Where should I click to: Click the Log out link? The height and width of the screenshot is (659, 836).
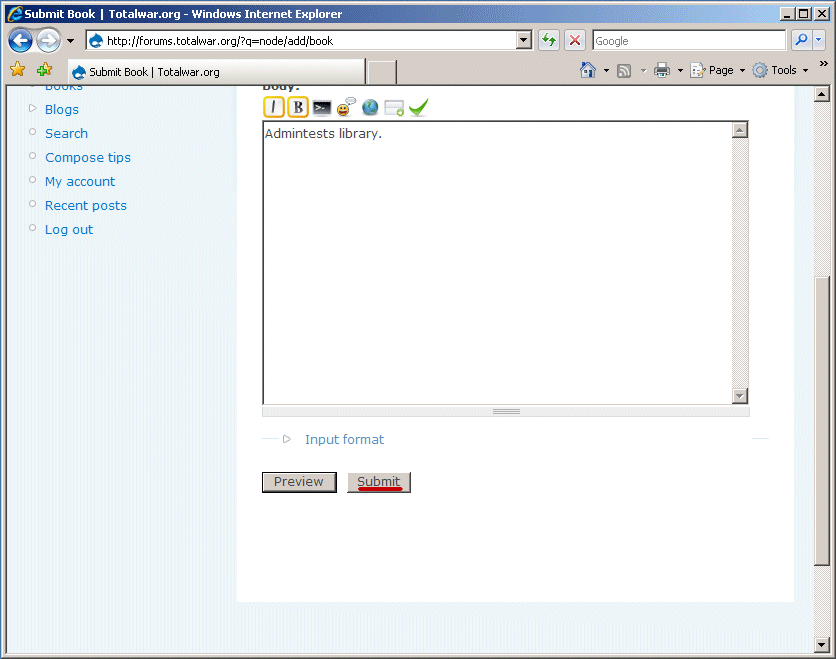[x=69, y=229]
